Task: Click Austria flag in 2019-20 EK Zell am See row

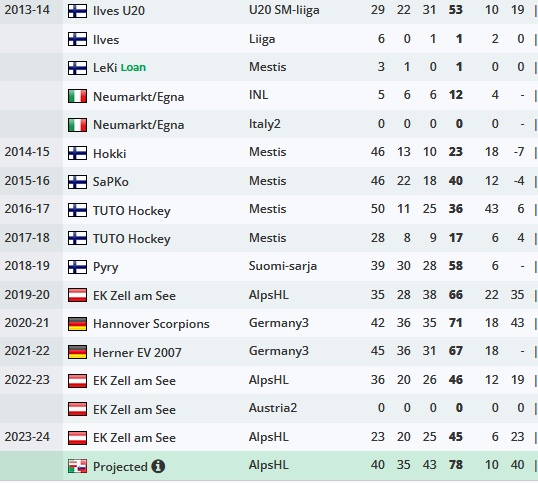Action: pos(77,295)
